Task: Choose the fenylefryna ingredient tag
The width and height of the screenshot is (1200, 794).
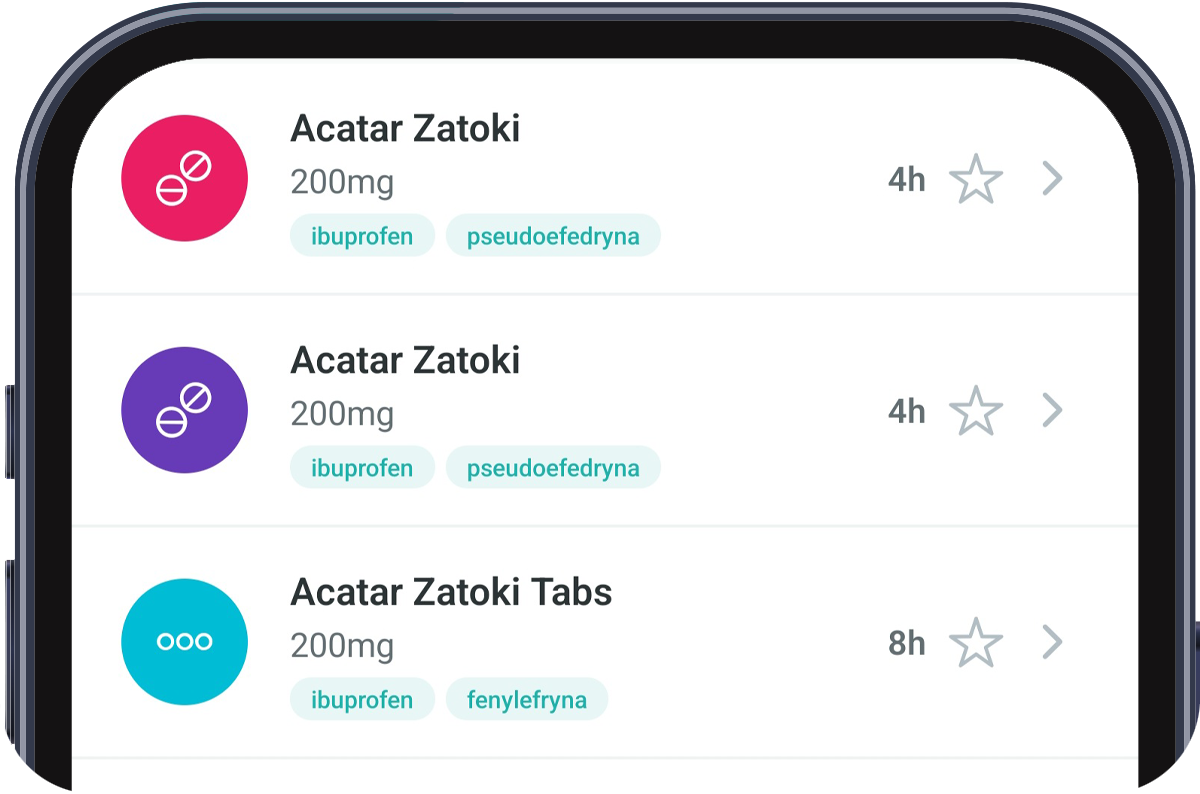Action: pos(526,699)
